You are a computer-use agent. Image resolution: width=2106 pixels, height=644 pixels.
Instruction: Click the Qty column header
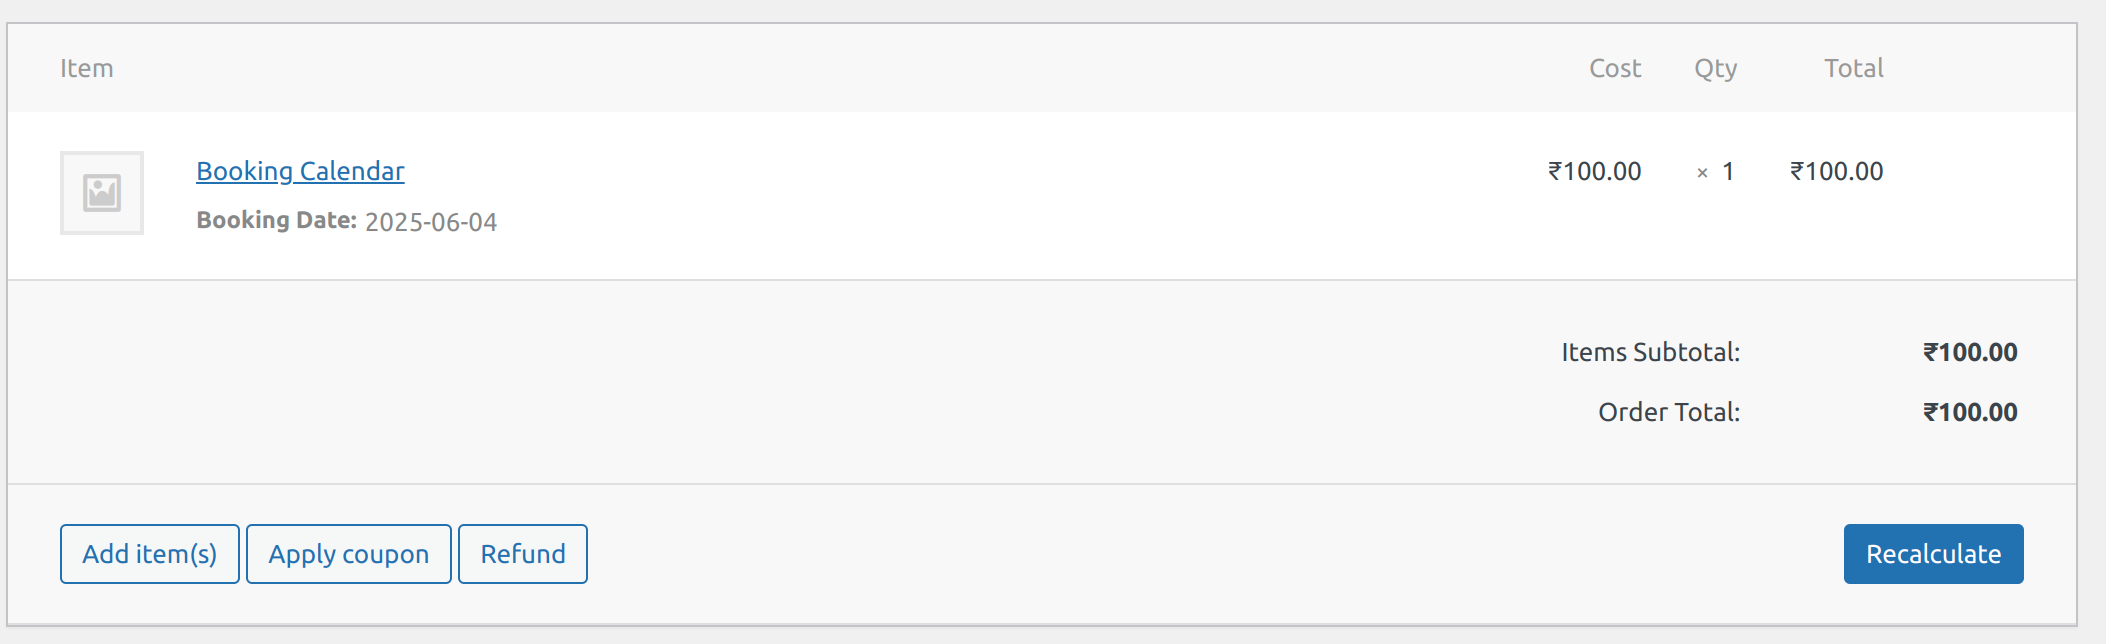pos(1716,69)
